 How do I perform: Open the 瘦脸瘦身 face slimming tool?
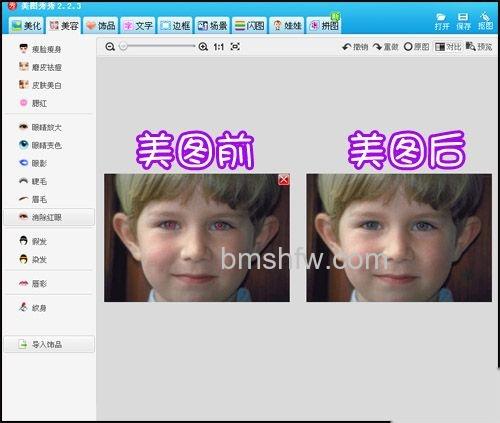click(x=40, y=49)
